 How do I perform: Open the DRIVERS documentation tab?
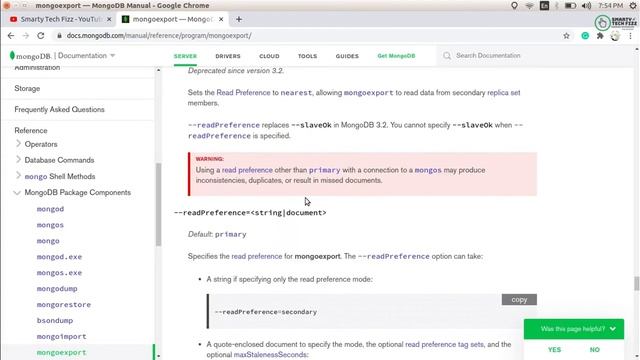pyautogui.click(x=228, y=56)
